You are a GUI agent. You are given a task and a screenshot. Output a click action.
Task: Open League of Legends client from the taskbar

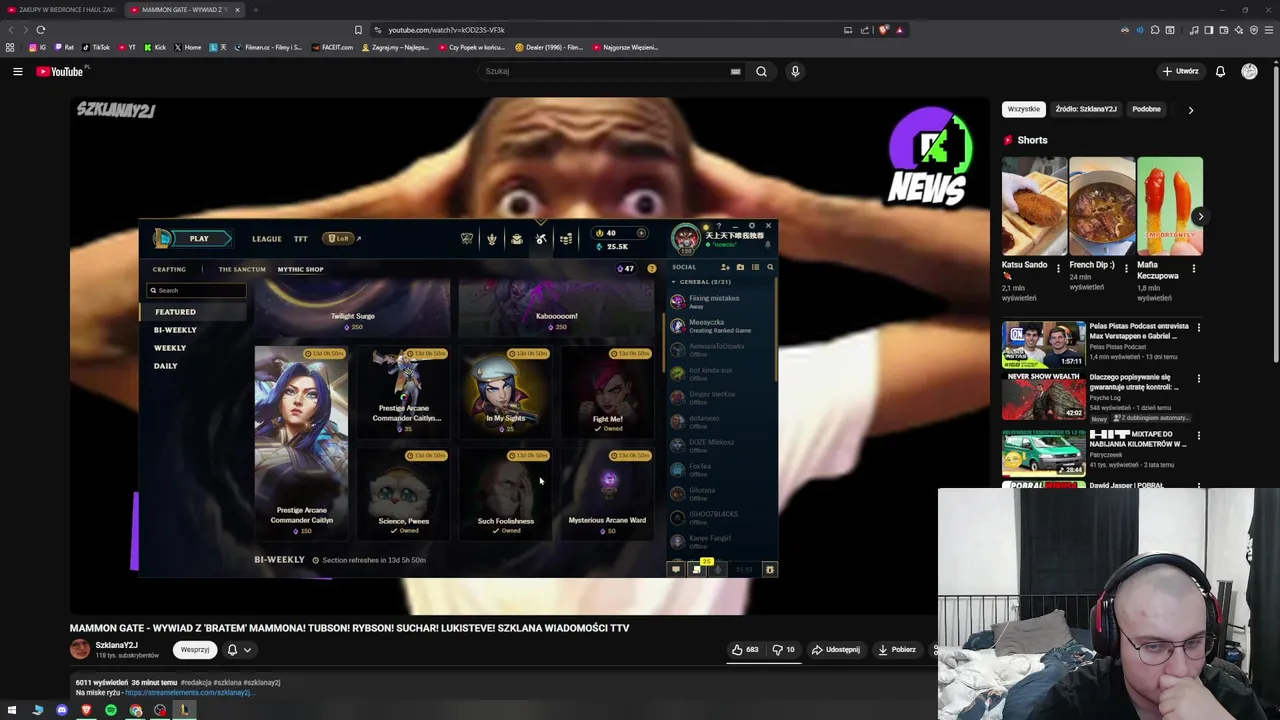(184, 710)
